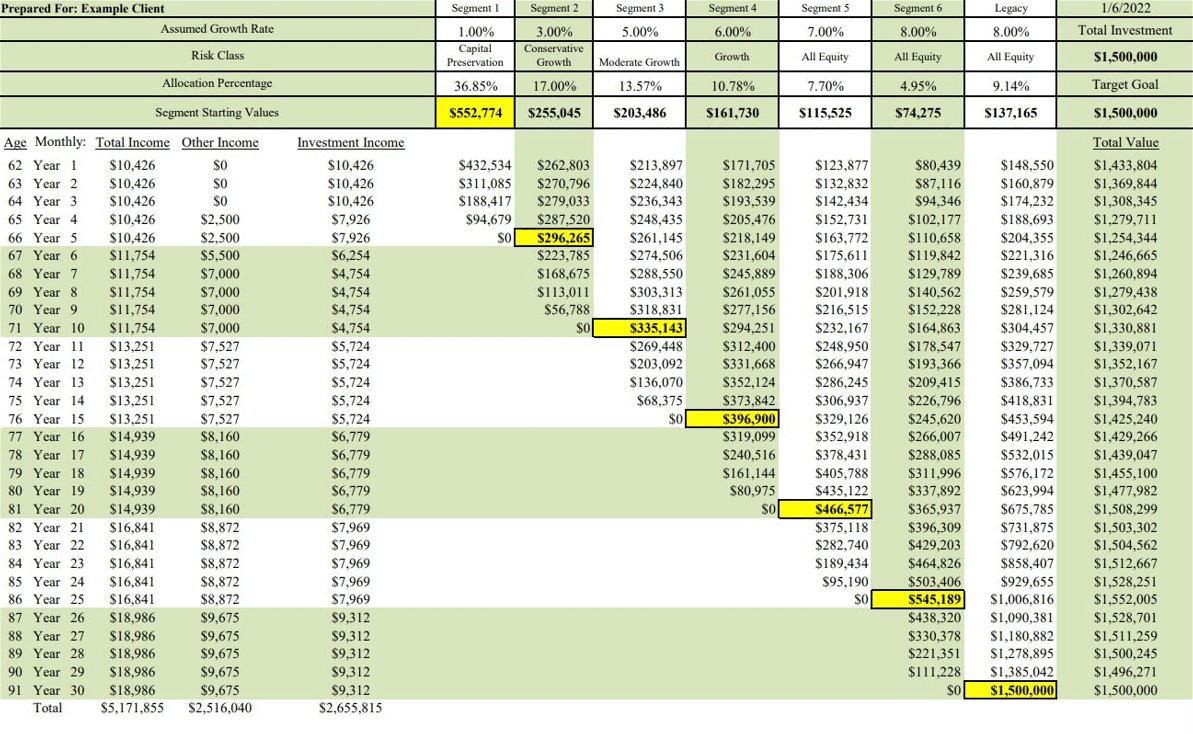The width and height of the screenshot is (1193, 734).
Task: Click the highlighted $335,143 Segment 3 cell
Action: coord(639,328)
